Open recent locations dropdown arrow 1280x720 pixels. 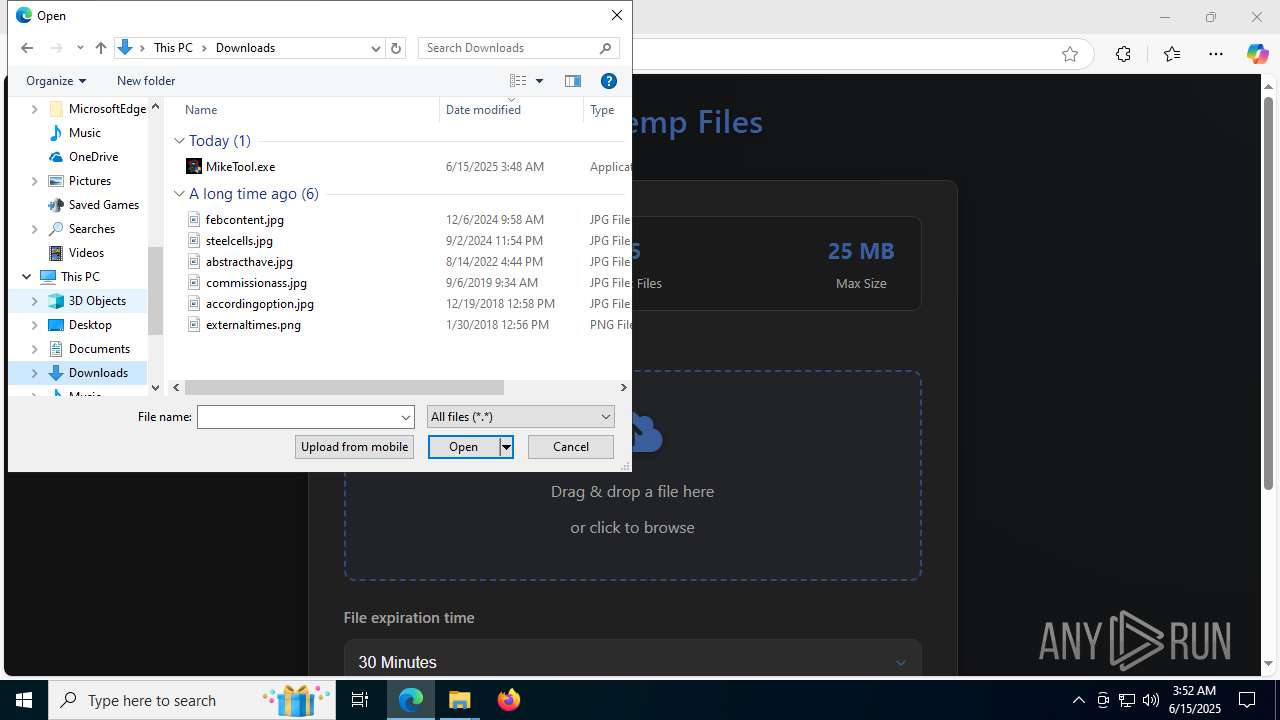pos(80,48)
